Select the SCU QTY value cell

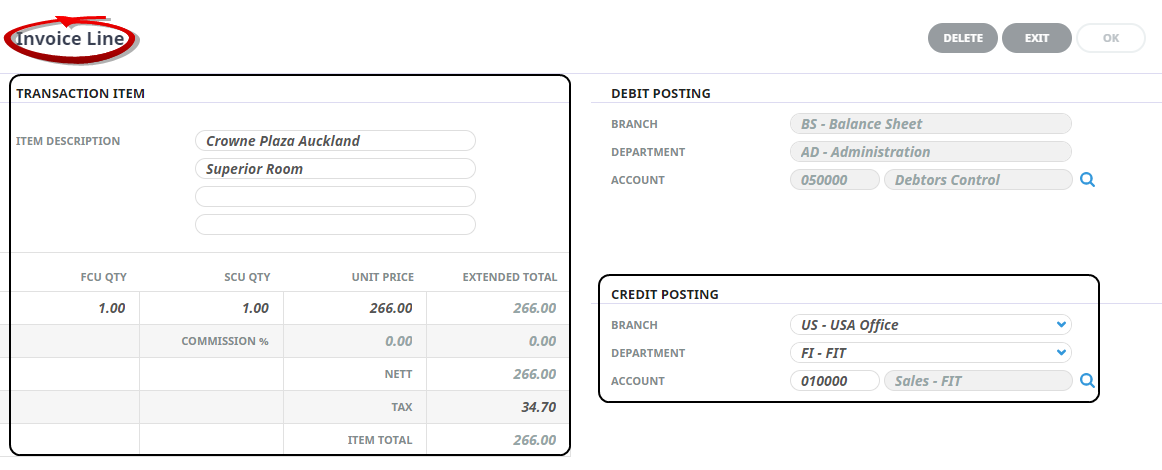212,308
